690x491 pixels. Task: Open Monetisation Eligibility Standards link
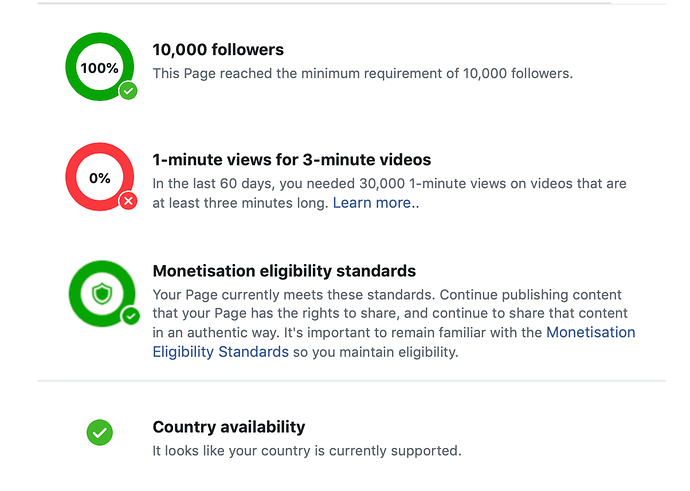[394, 342]
